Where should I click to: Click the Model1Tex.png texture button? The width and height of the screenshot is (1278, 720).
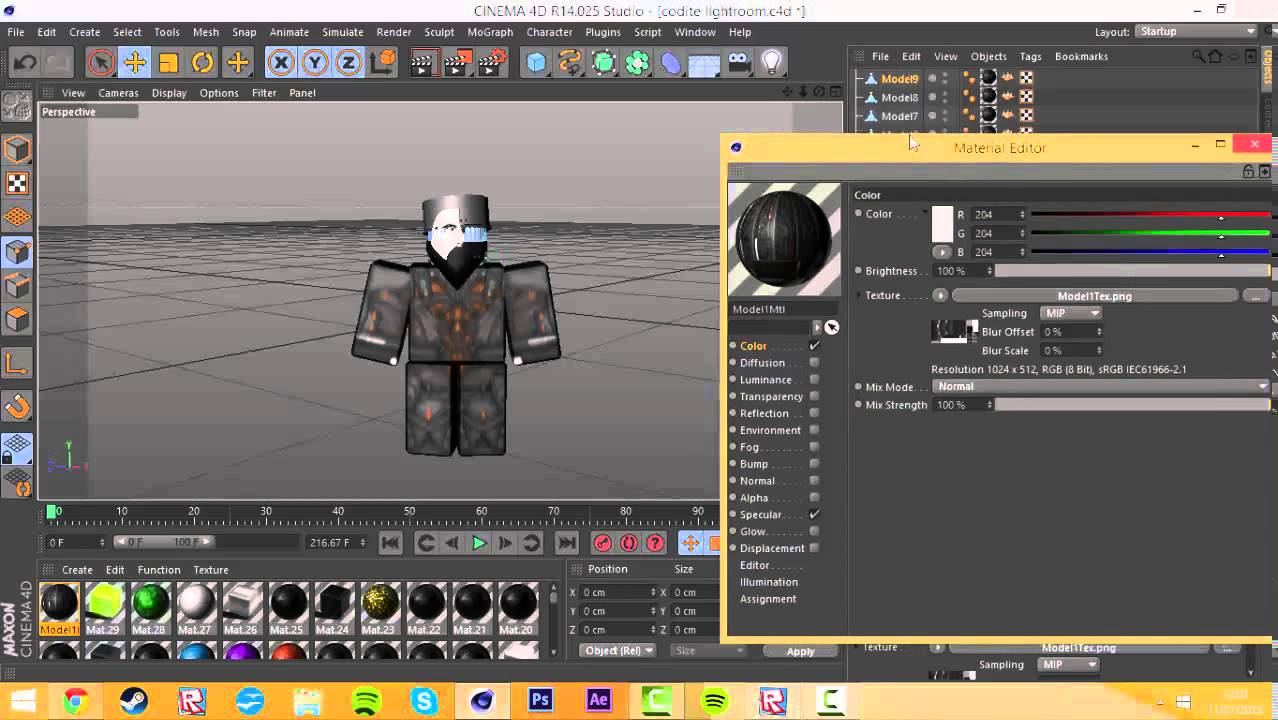1094,296
